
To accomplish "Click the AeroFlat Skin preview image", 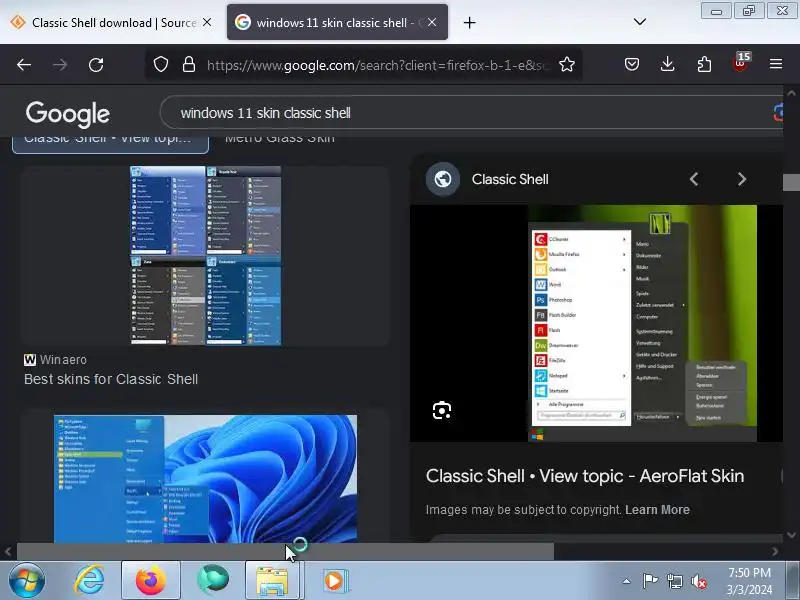I will [x=642, y=323].
